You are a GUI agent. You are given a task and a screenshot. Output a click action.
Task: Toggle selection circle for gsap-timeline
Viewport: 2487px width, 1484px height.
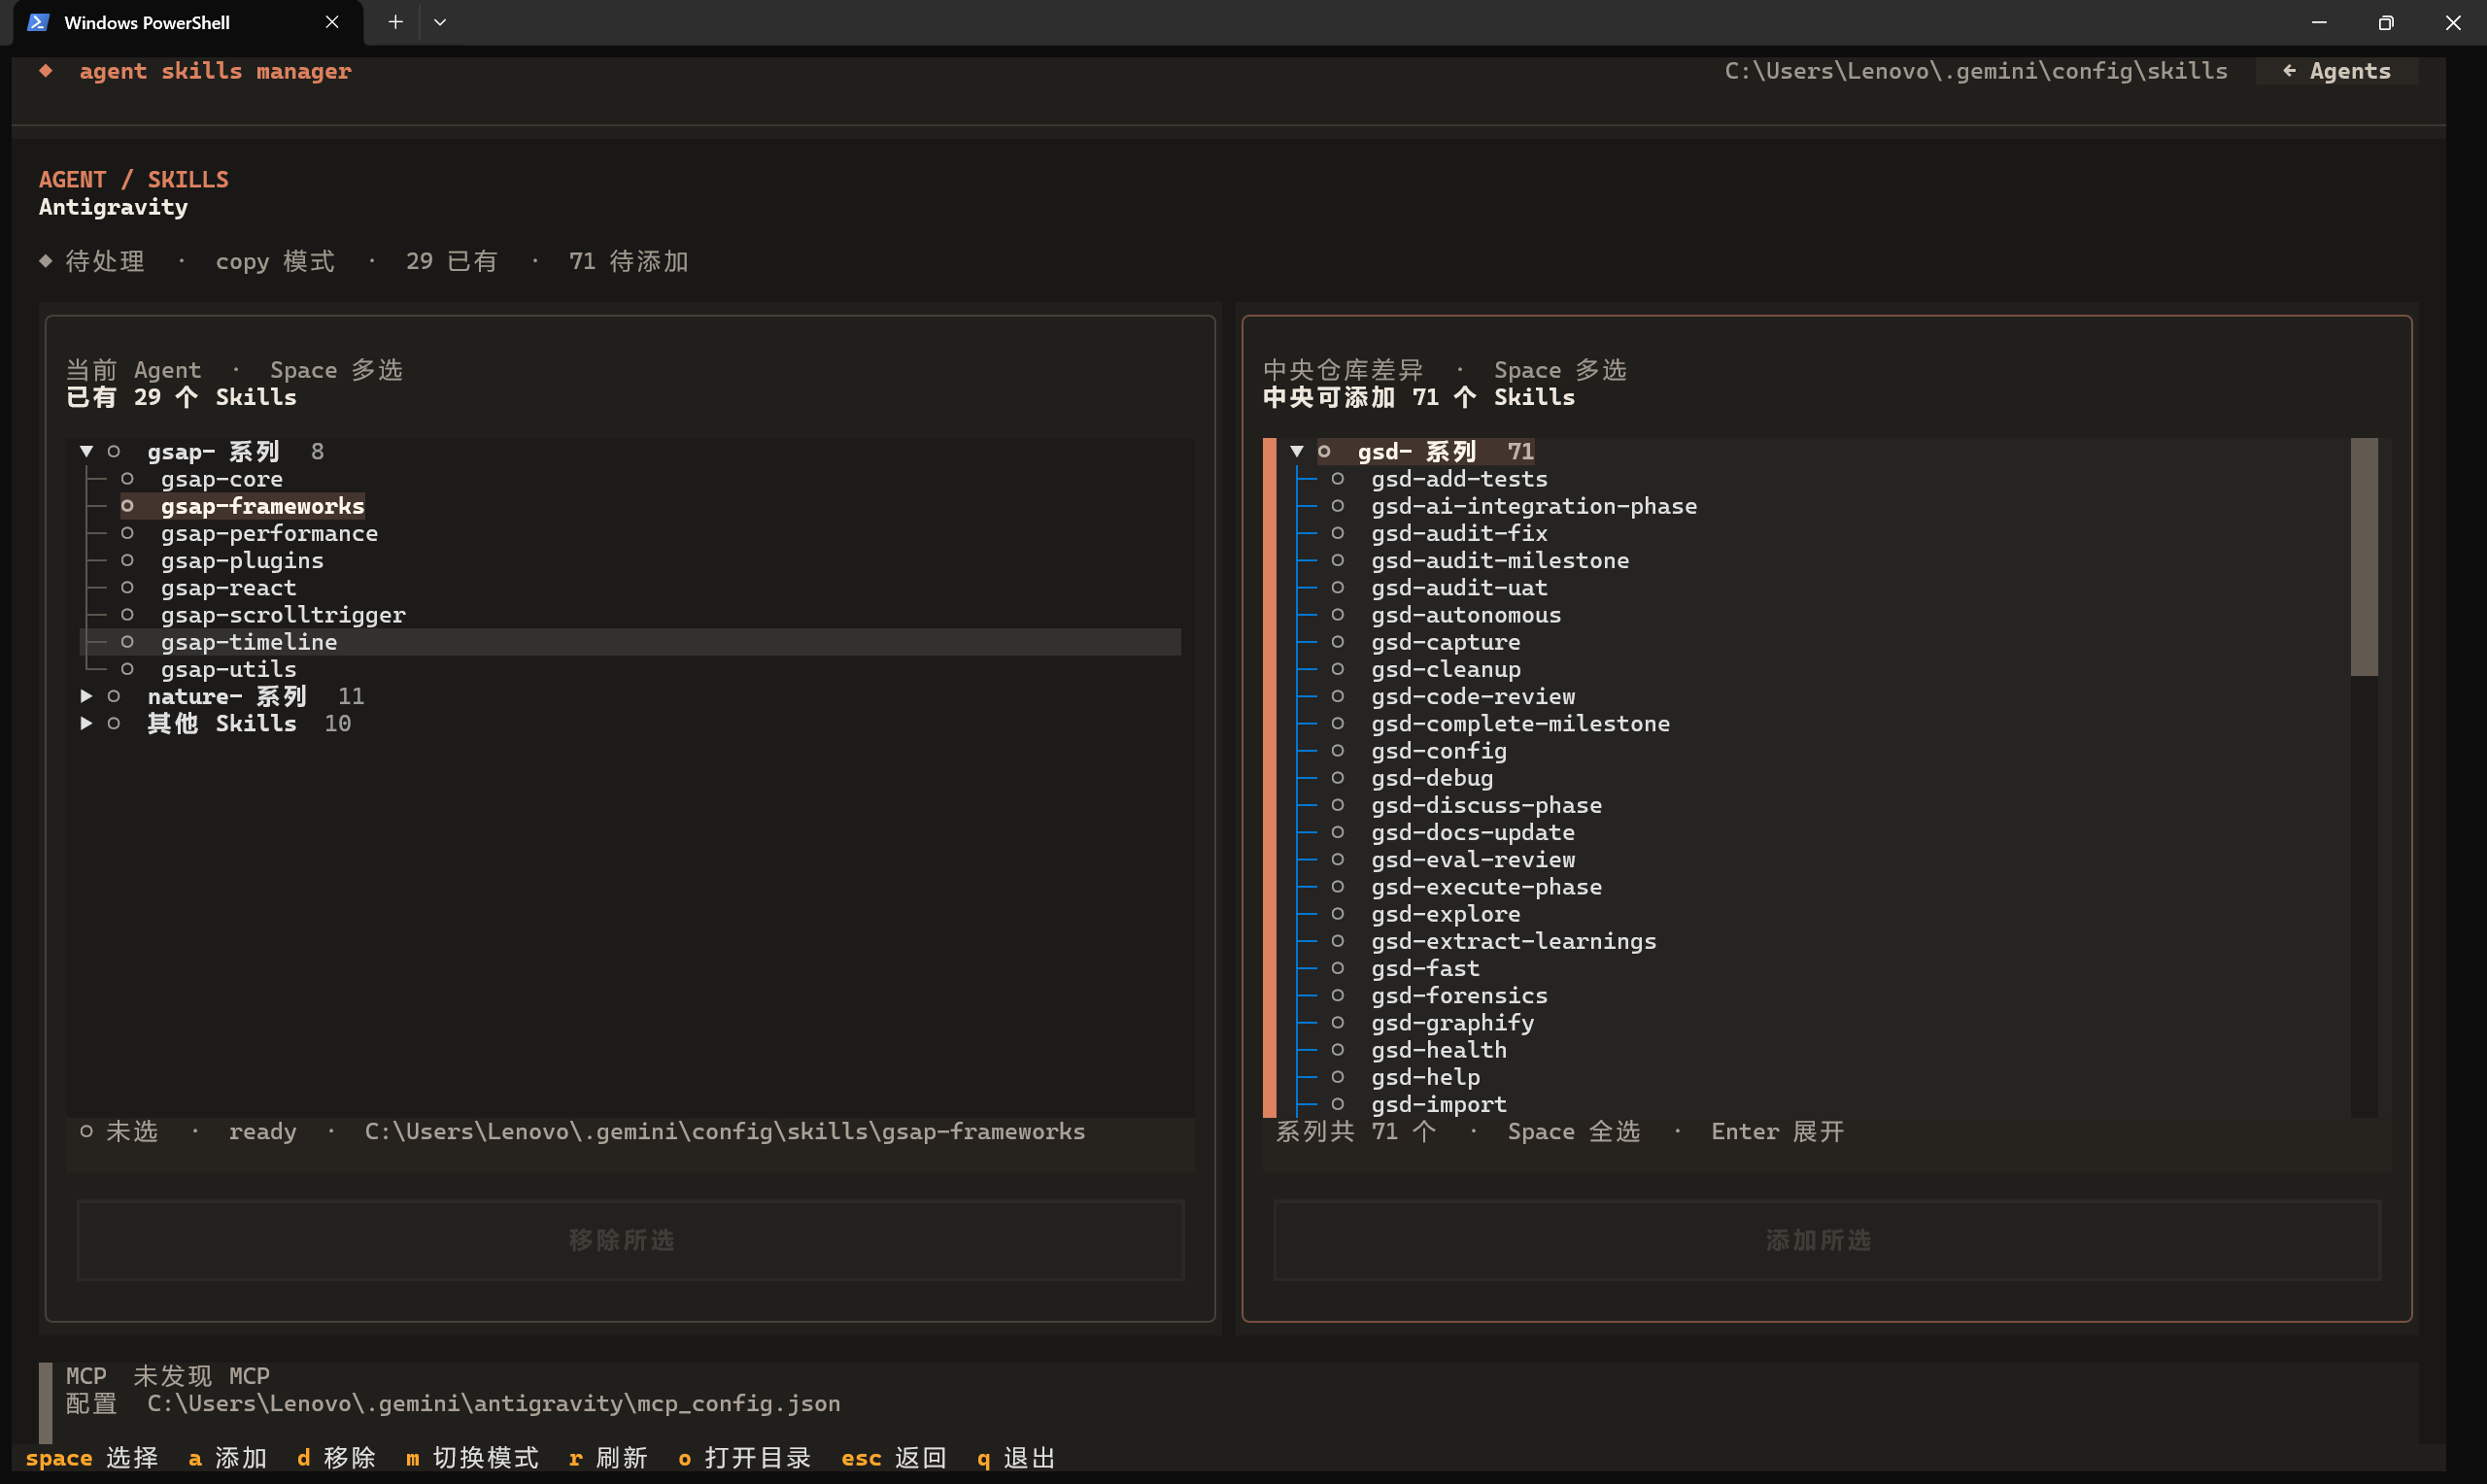pyautogui.click(x=127, y=642)
